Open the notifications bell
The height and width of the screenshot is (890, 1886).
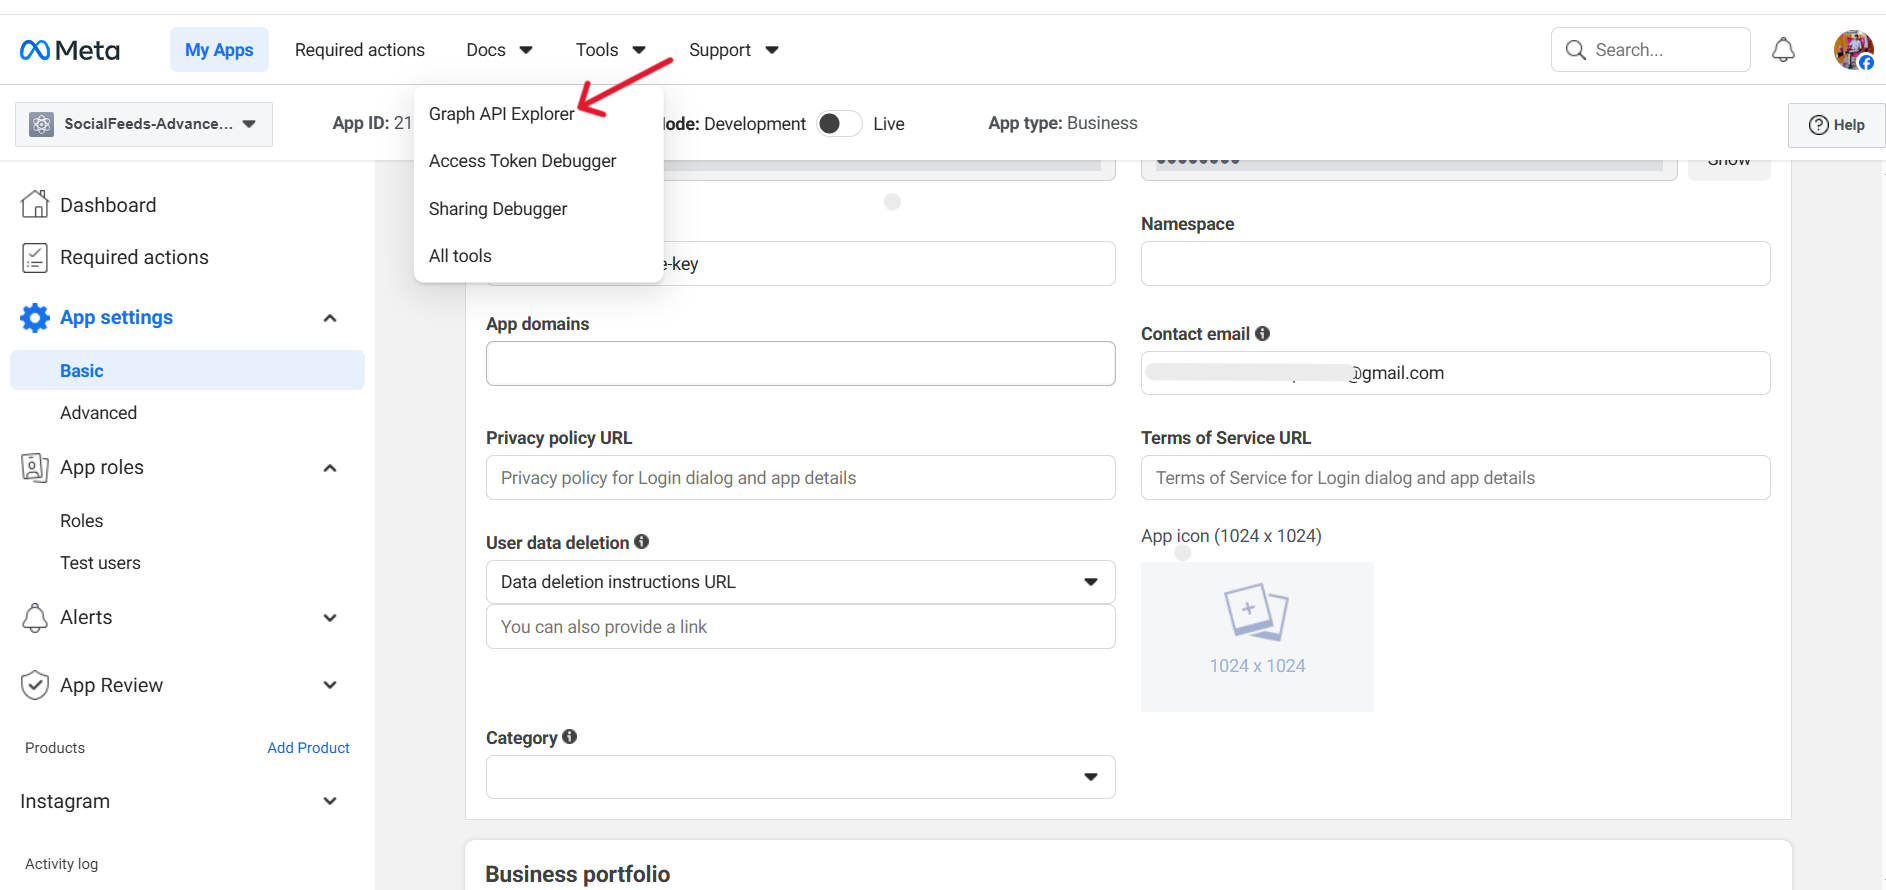pyautogui.click(x=1783, y=50)
